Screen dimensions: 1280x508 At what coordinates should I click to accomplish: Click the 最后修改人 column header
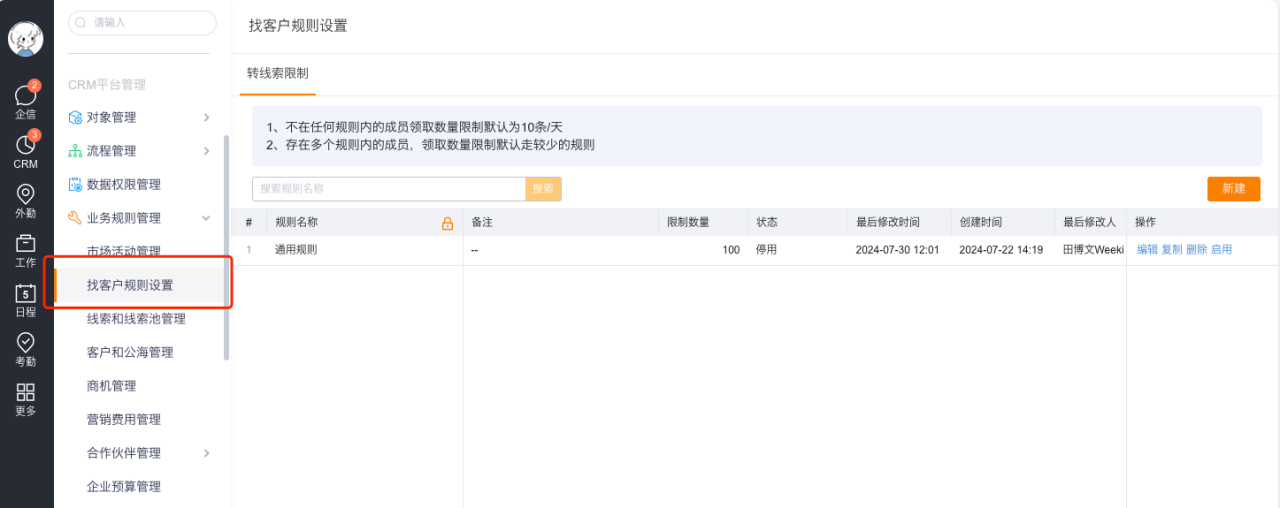1089,223
